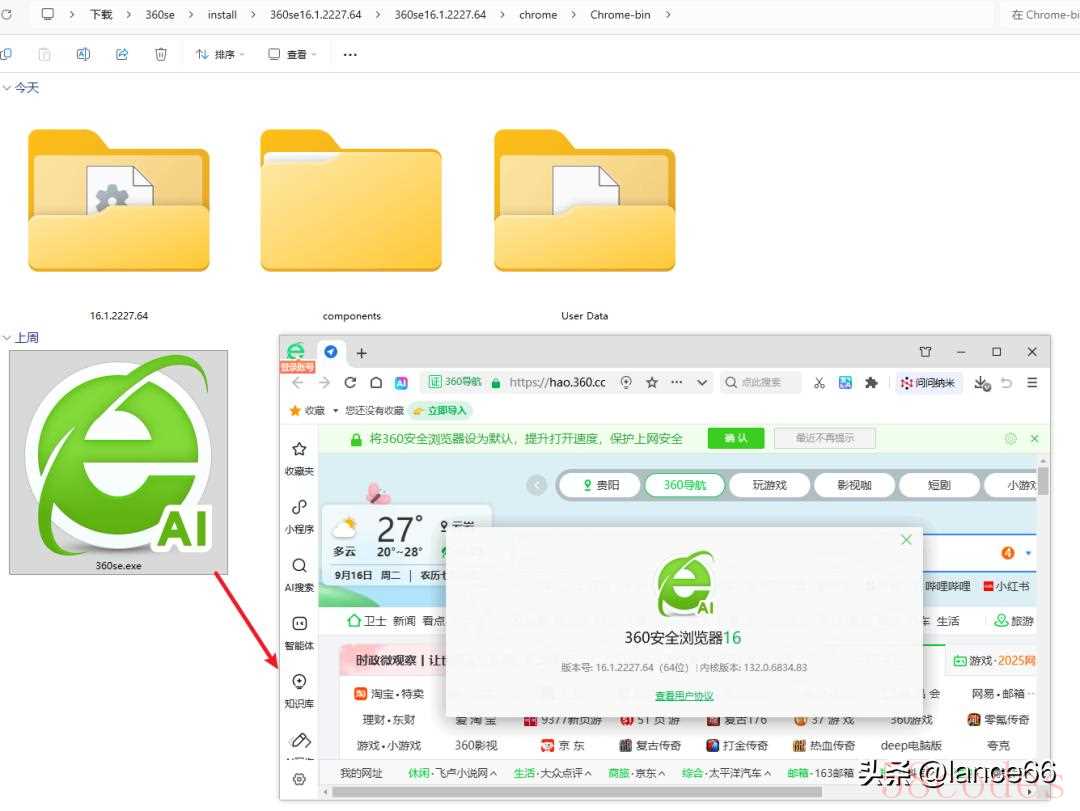Bookmark the page with star icon
This screenshot has height=811, width=1080.
coord(652,382)
